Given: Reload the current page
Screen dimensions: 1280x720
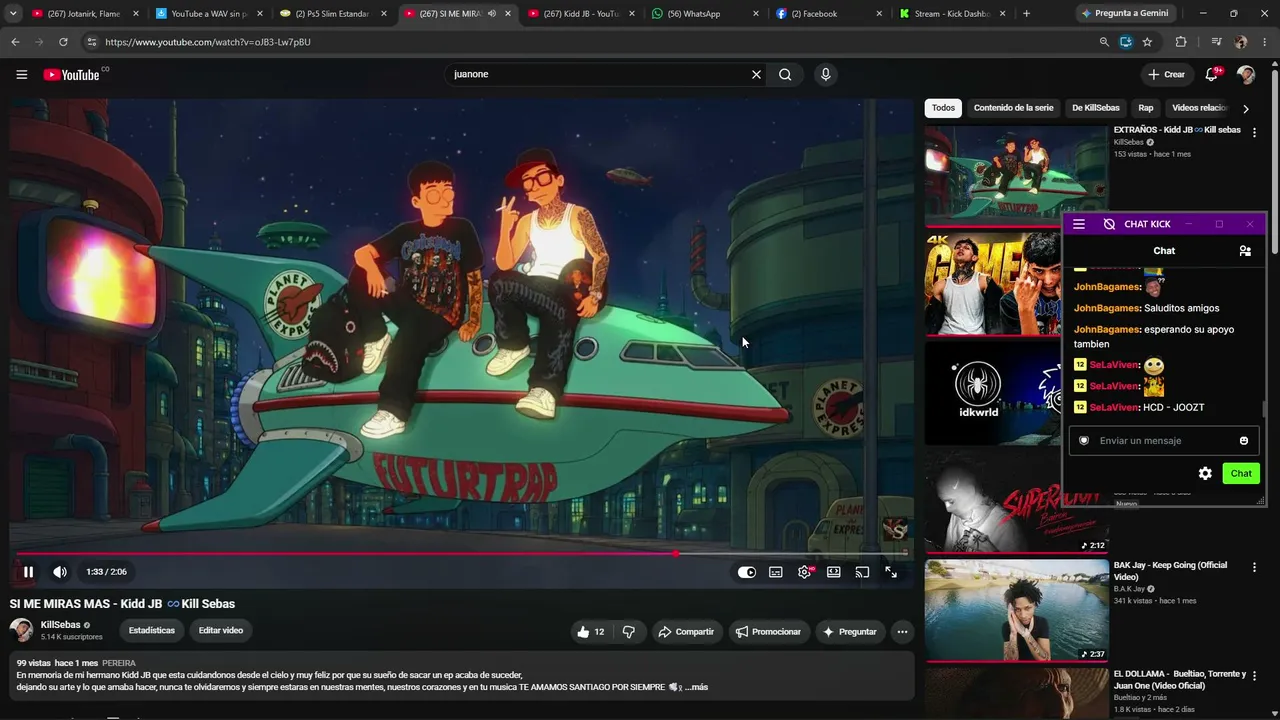Looking at the screenshot, I should coord(63,42).
